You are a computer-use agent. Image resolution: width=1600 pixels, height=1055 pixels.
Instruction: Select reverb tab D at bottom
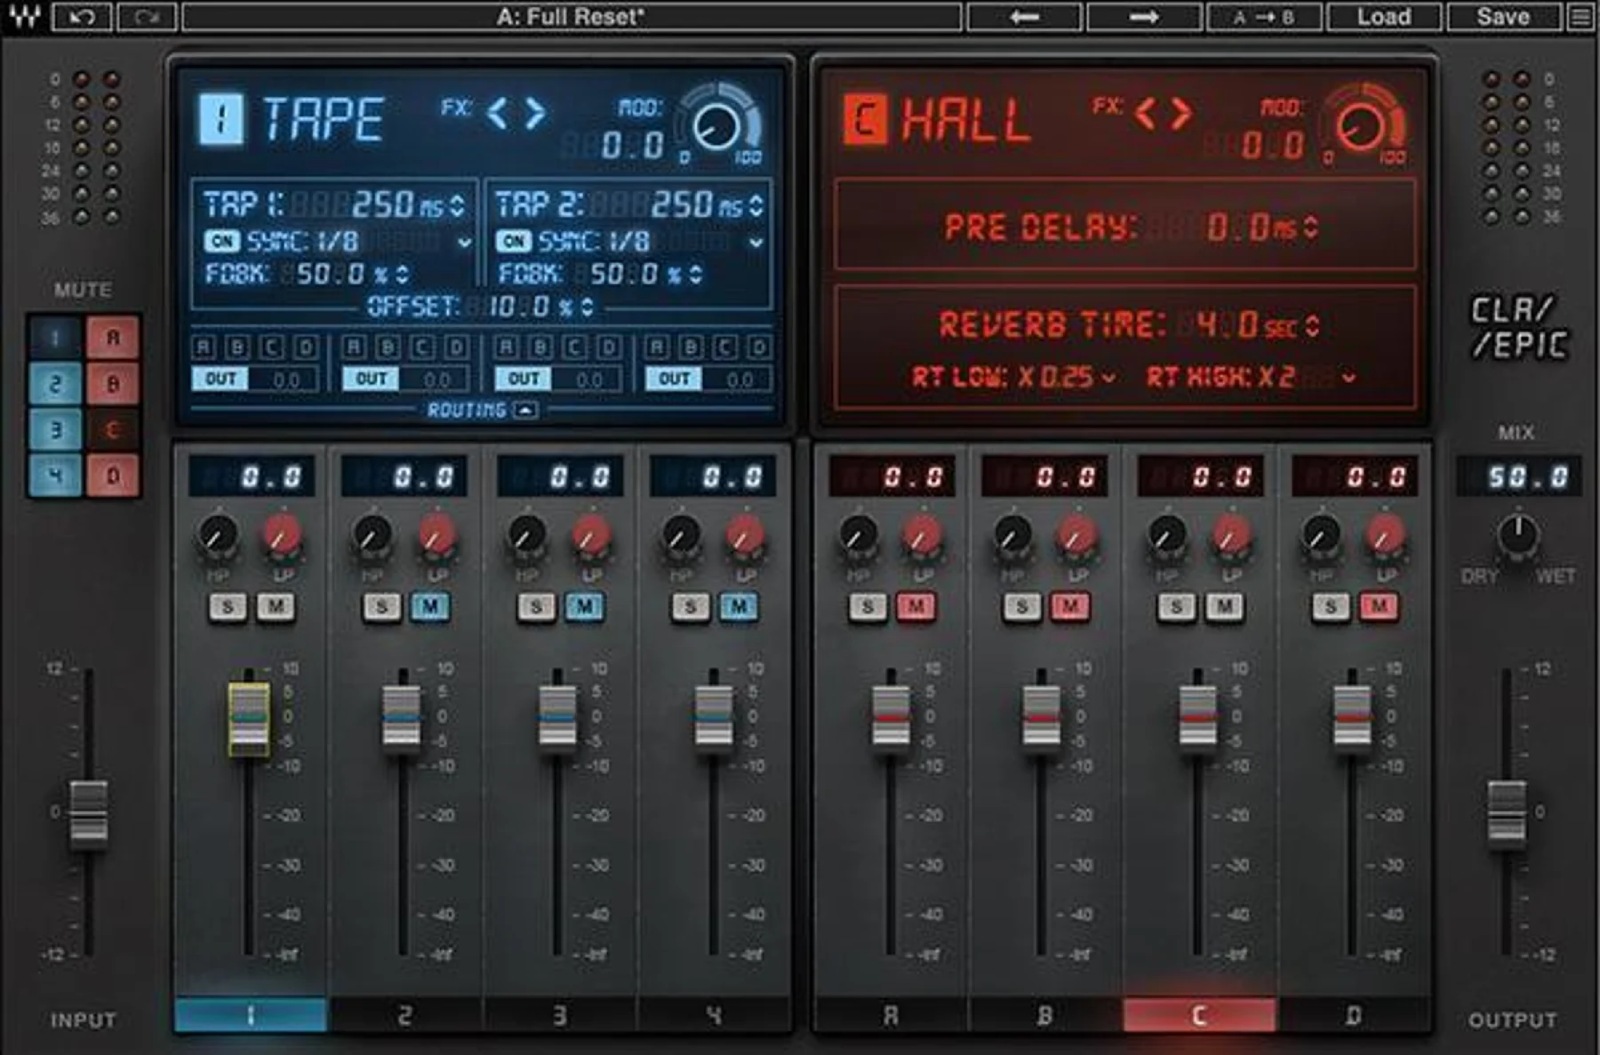pyautogui.click(x=1353, y=1015)
